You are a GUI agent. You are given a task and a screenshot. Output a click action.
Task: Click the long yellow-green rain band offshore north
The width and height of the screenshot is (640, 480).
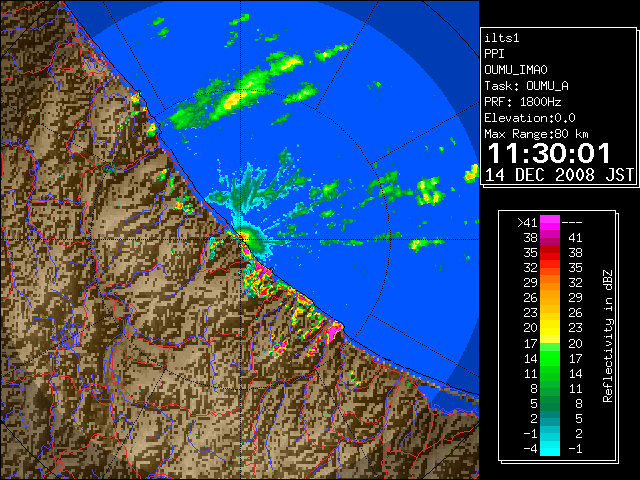point(235,96)
